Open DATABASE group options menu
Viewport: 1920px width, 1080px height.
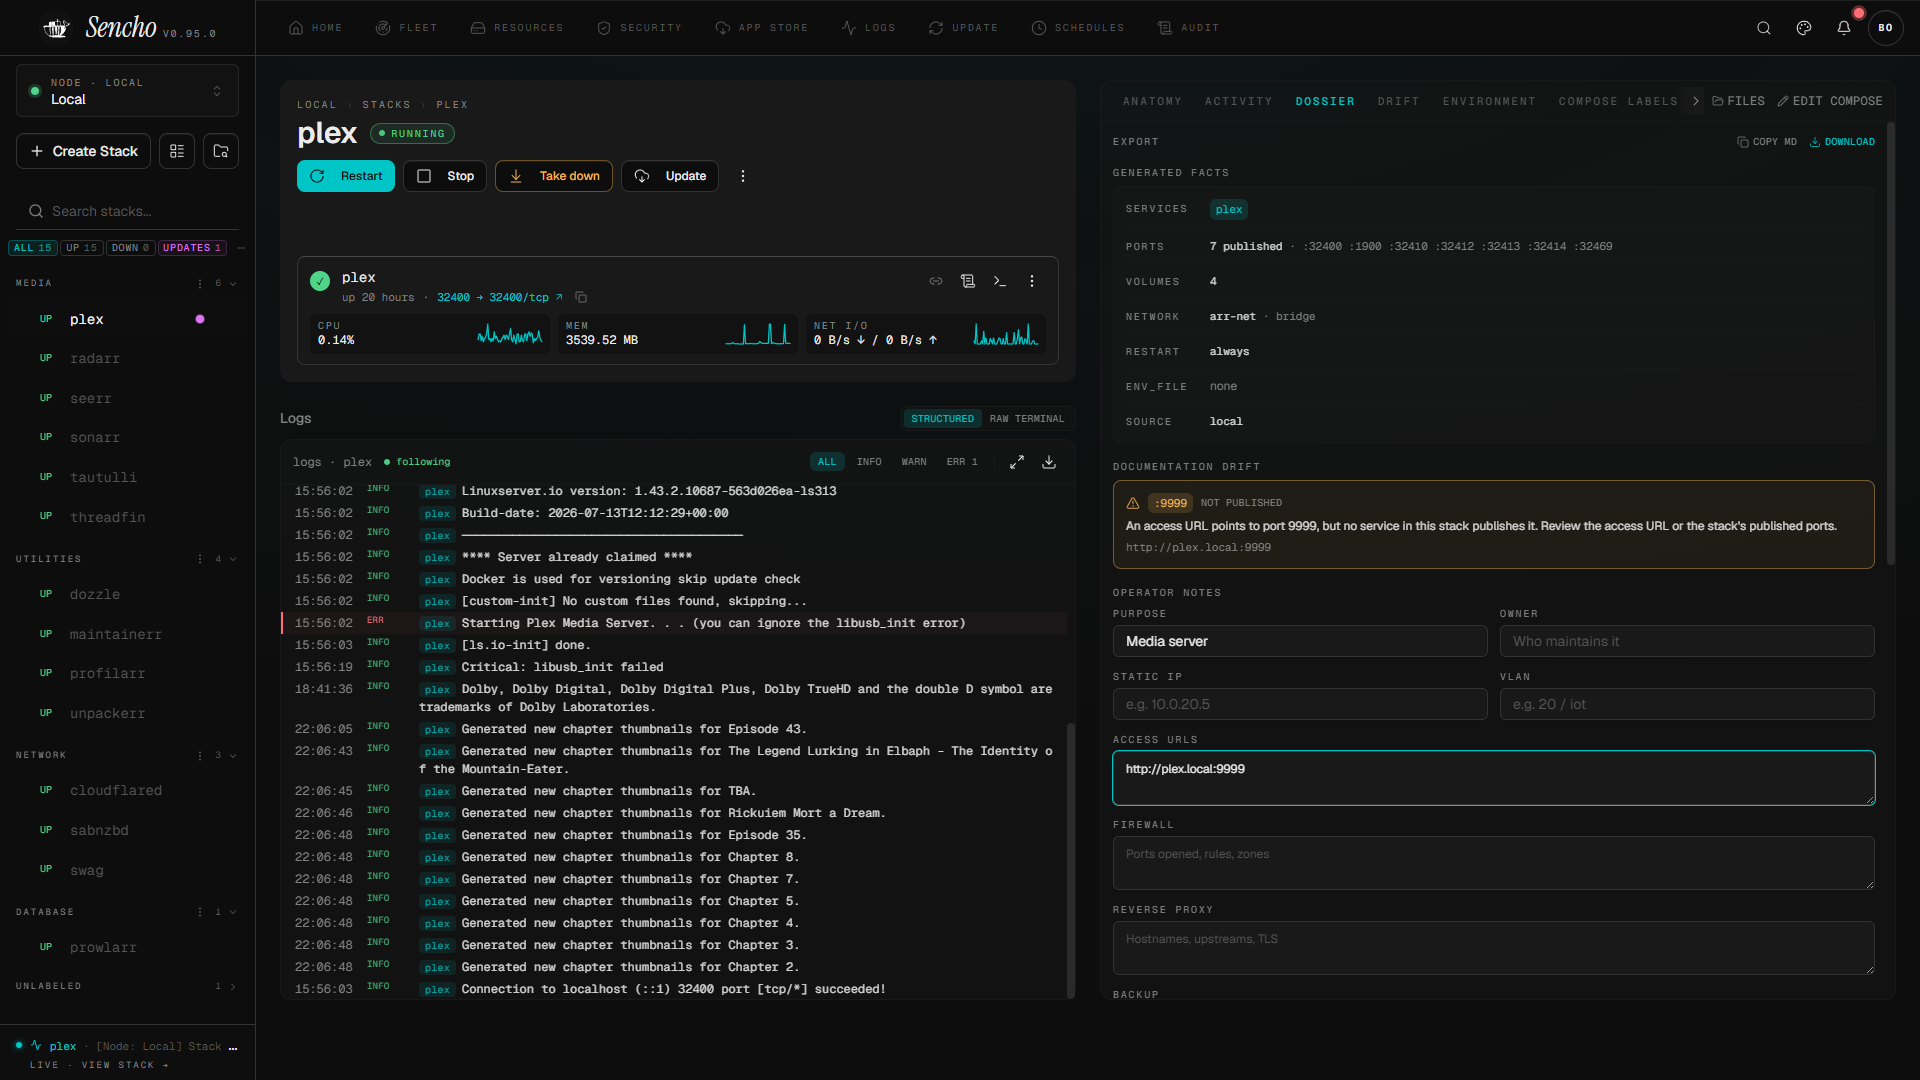click(200, 912)
